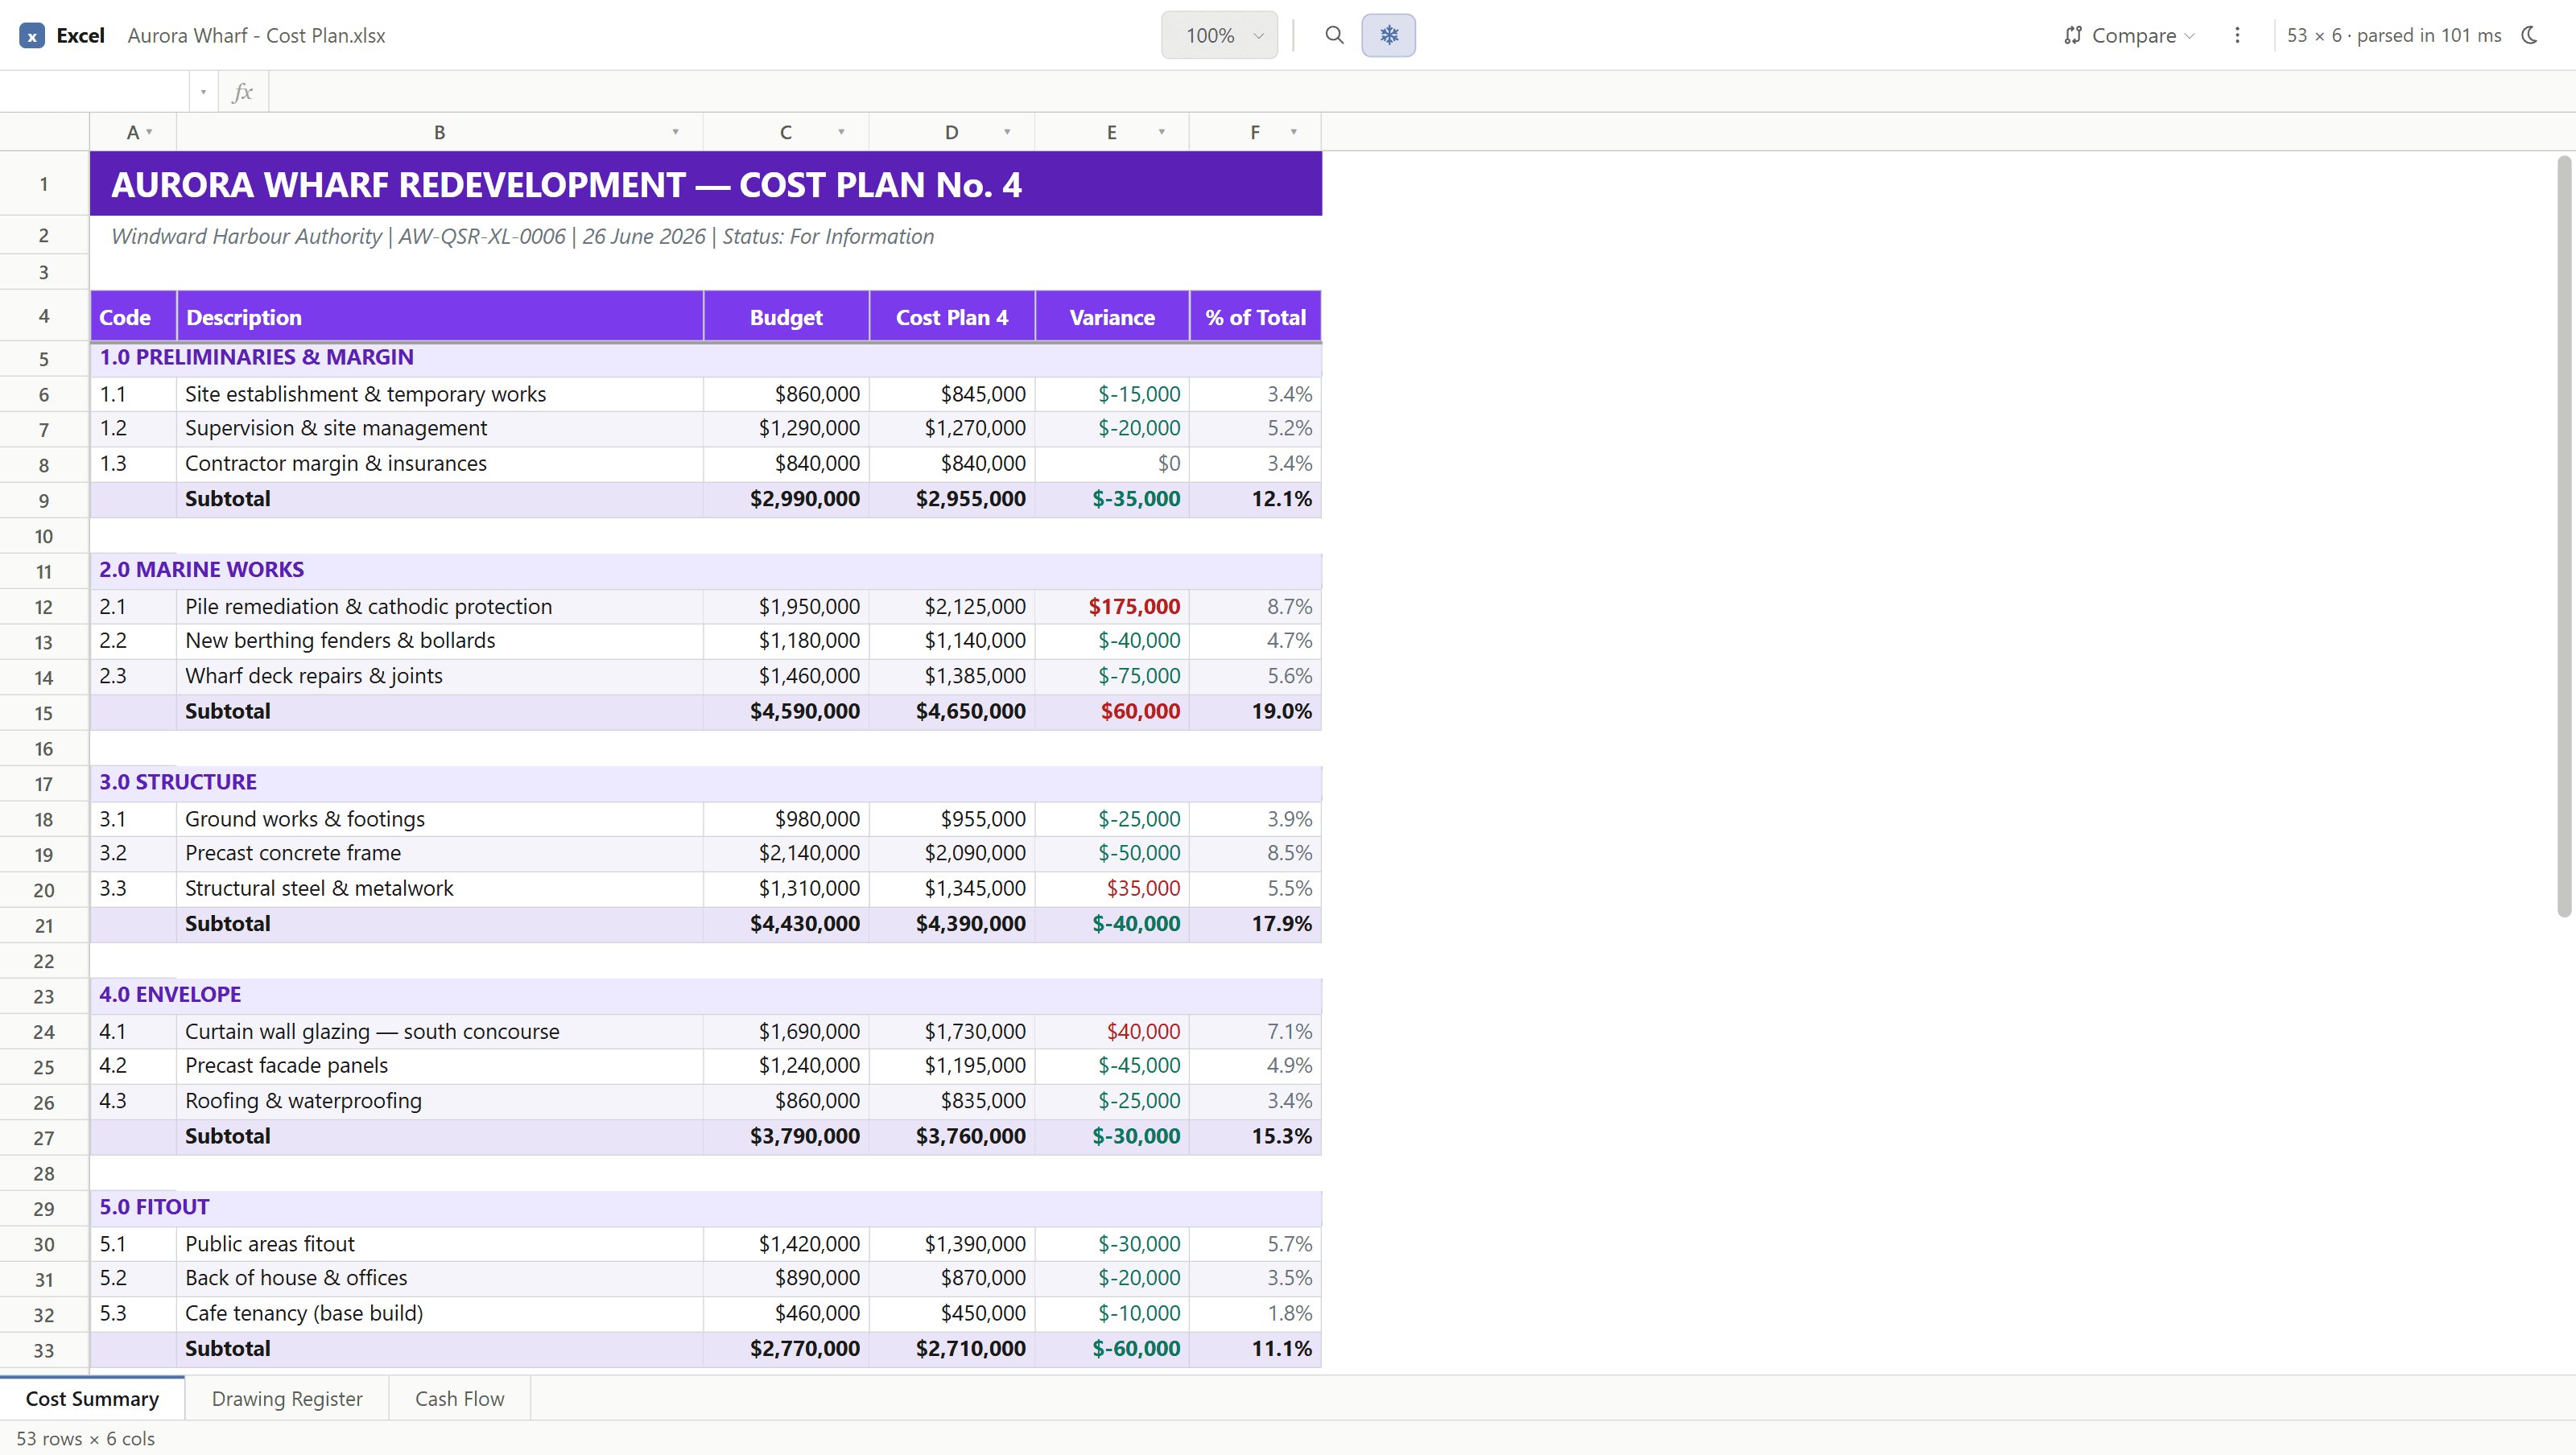2576x1455 pixels.
Task: Click the Windward Harbour Authority subtitle cell
Action: click(x=706, y=236)
